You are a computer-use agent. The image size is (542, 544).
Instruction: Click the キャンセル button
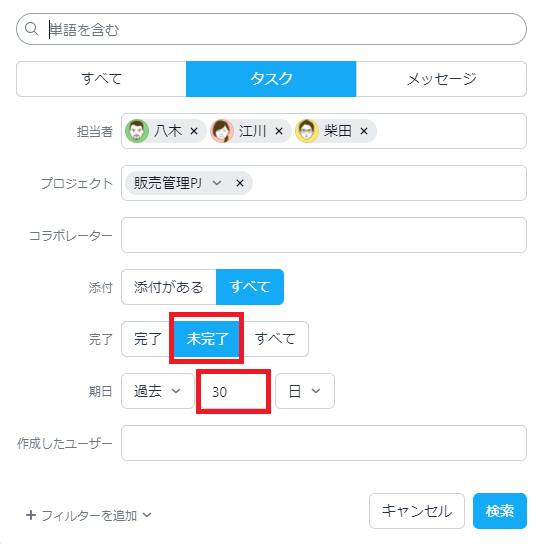[417, 511]
